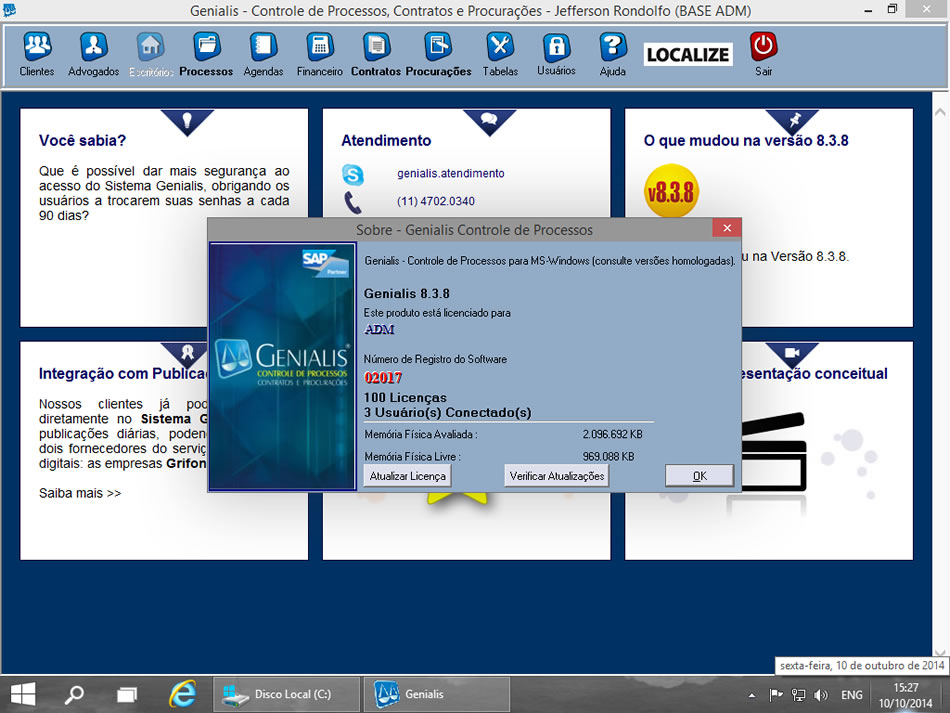This screenshot has width=950, height=713.
Task: Click the yellow v8.3.8 badge
Action: tap(671, 191)
